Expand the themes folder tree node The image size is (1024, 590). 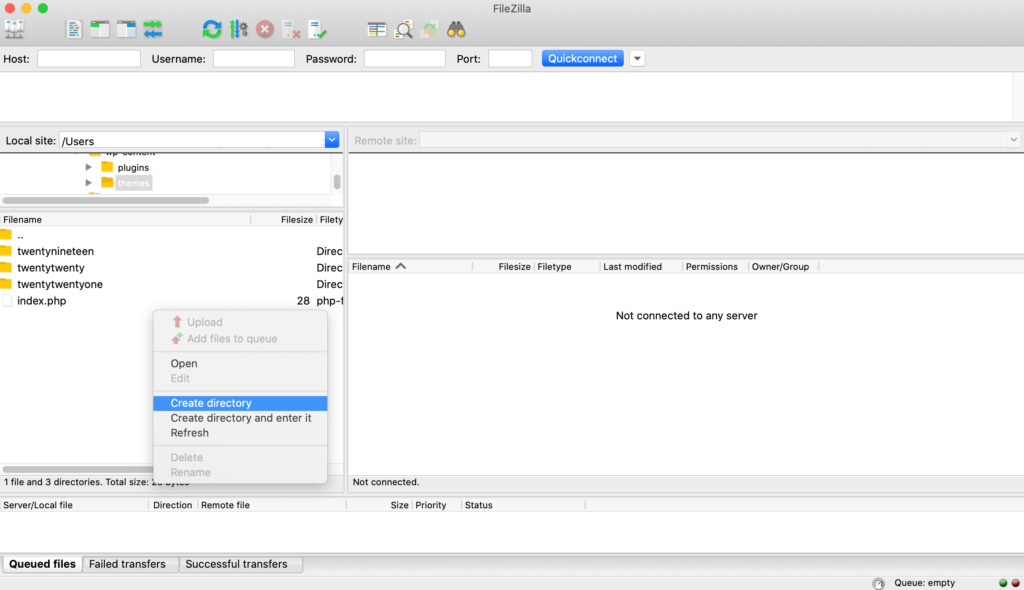pos(89,183)
